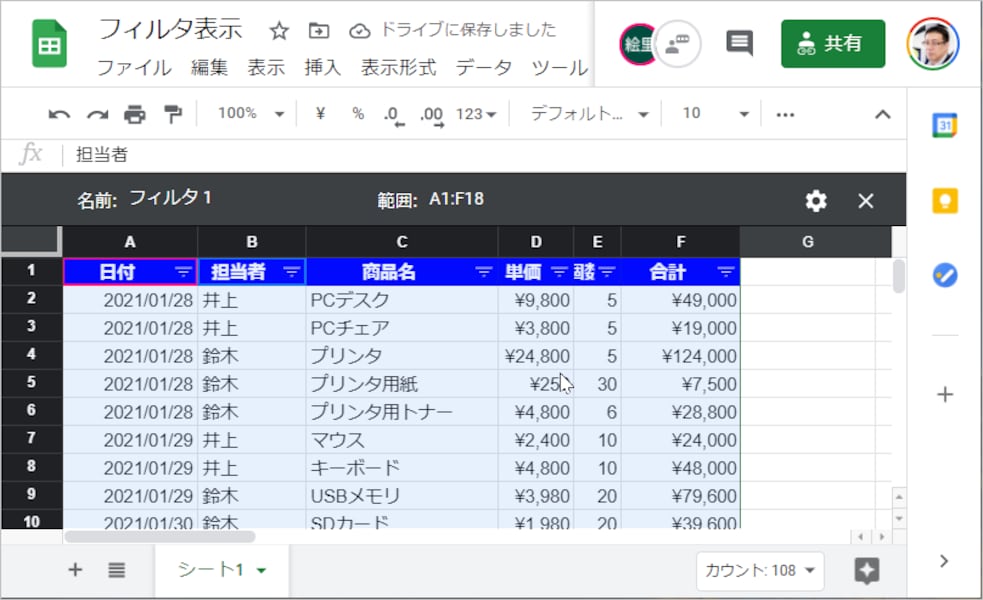
Task: Click the select-all corner box
Action: 31,241
